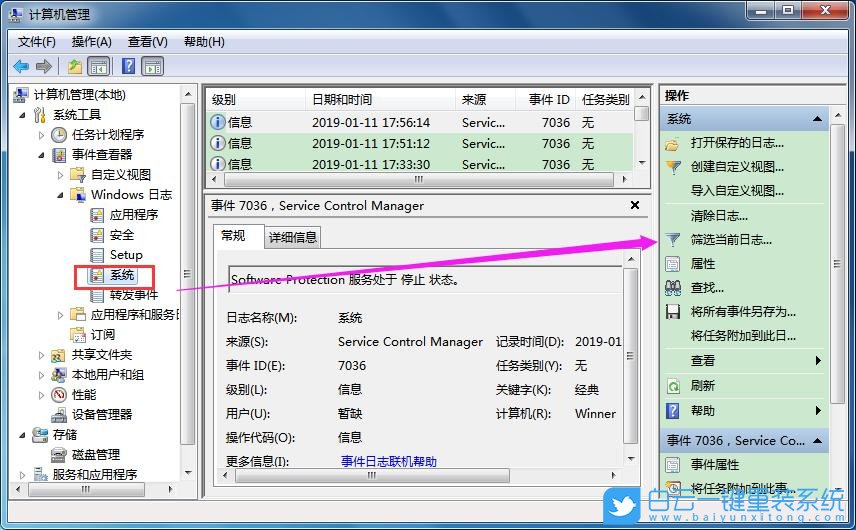Sort by 事件 ID column header

tap(547, 100)
